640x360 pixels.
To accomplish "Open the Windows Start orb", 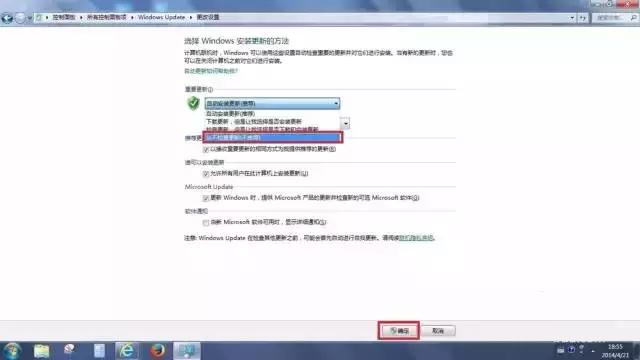I will 12,351.
